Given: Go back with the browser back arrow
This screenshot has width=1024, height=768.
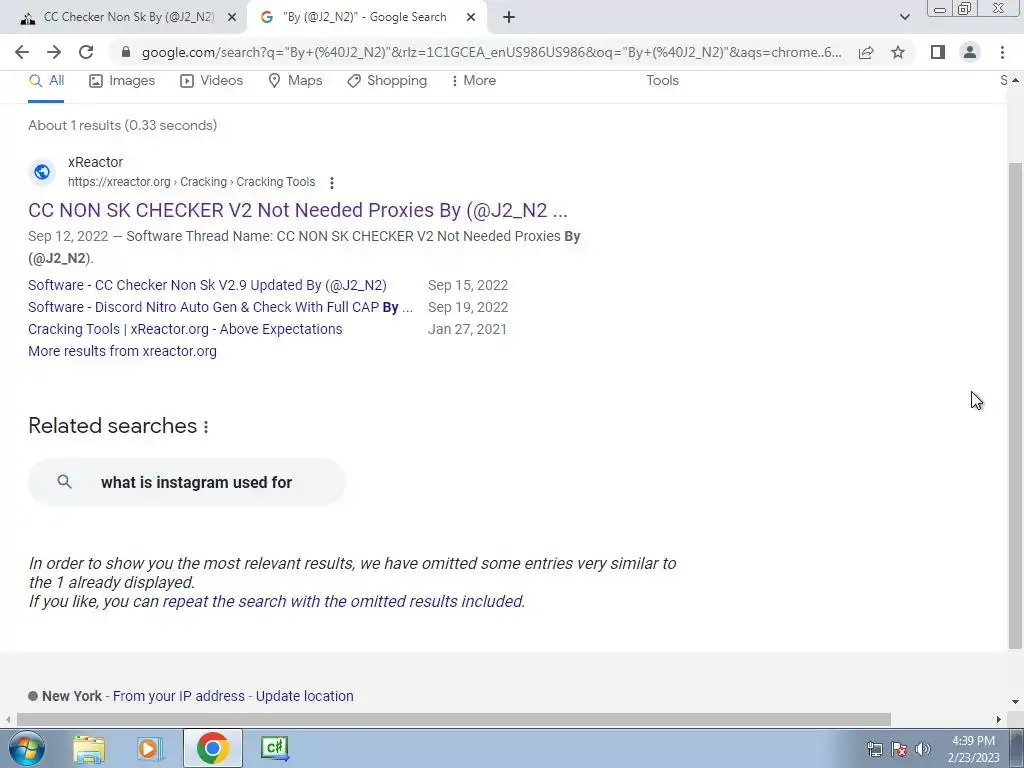Looking at the screenshot, I should click(22, 52).
